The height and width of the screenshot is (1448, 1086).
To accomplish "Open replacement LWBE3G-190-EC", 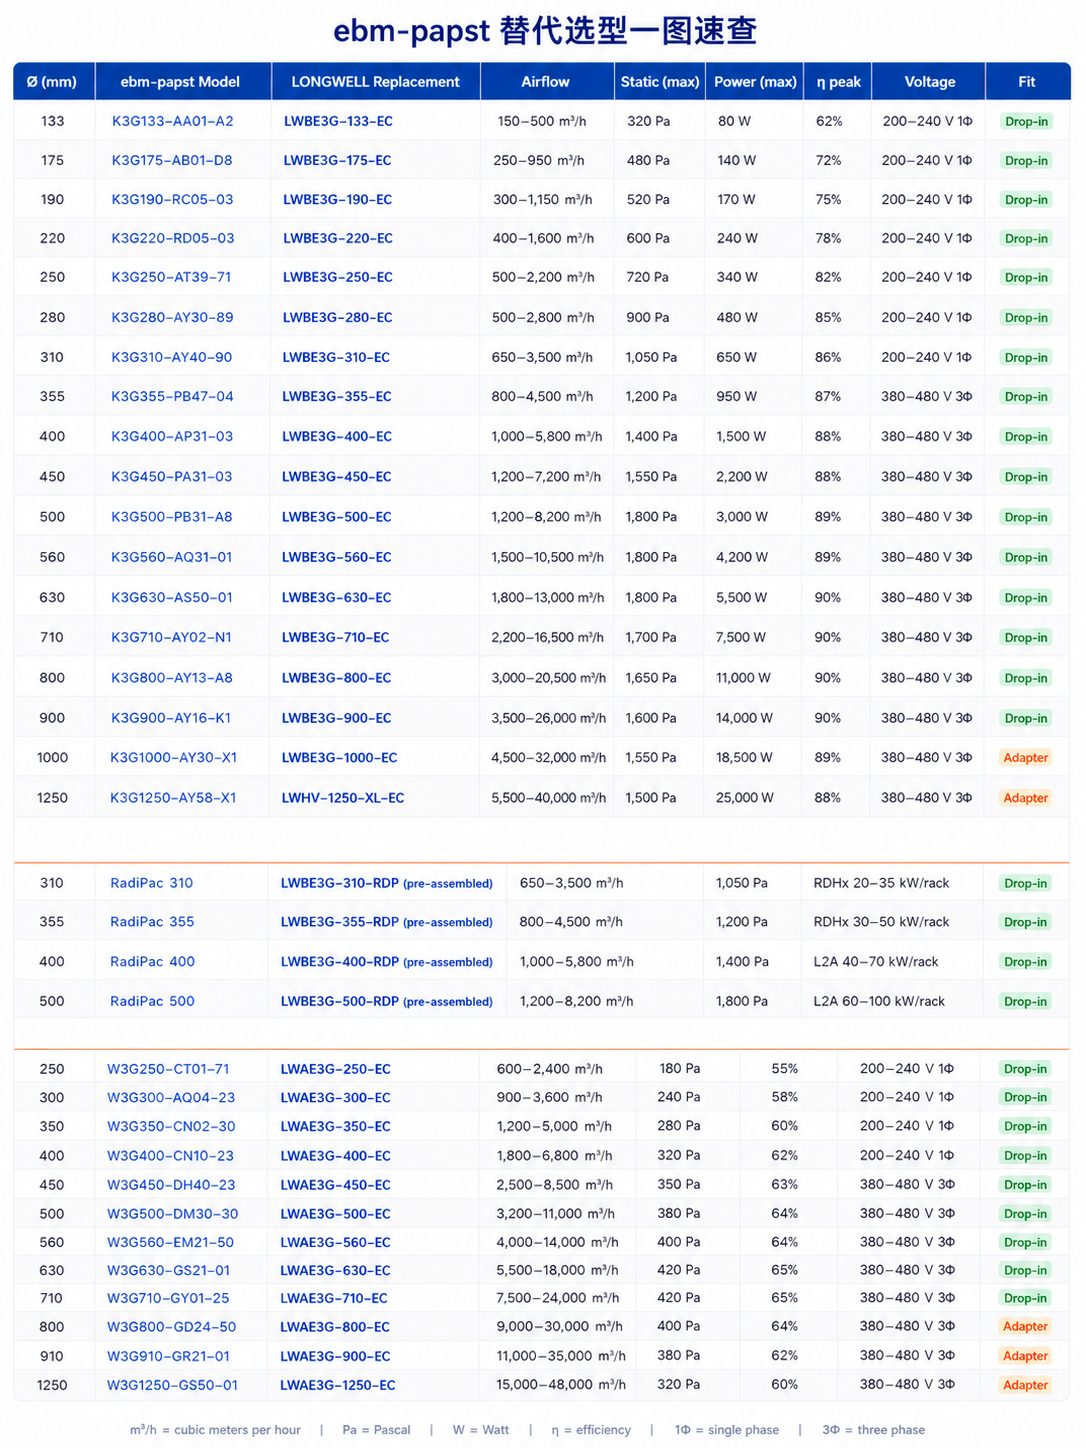I will click(338, 200).
